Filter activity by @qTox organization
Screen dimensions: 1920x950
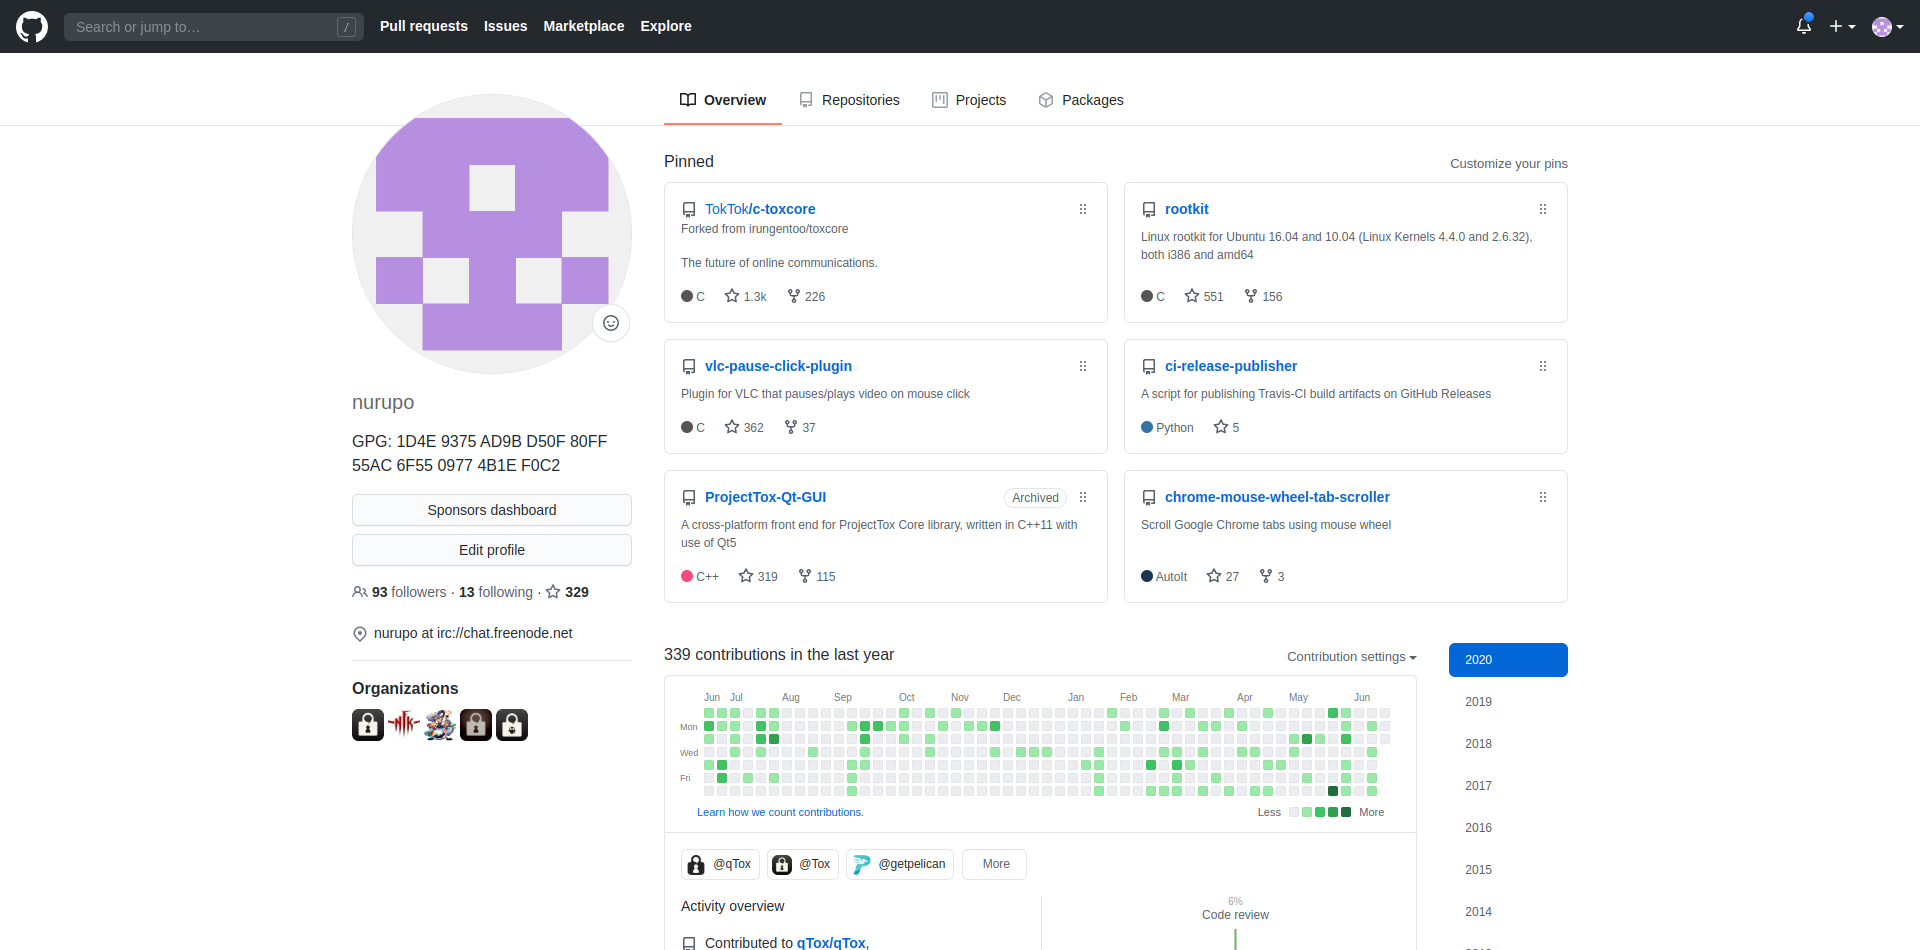720,864
